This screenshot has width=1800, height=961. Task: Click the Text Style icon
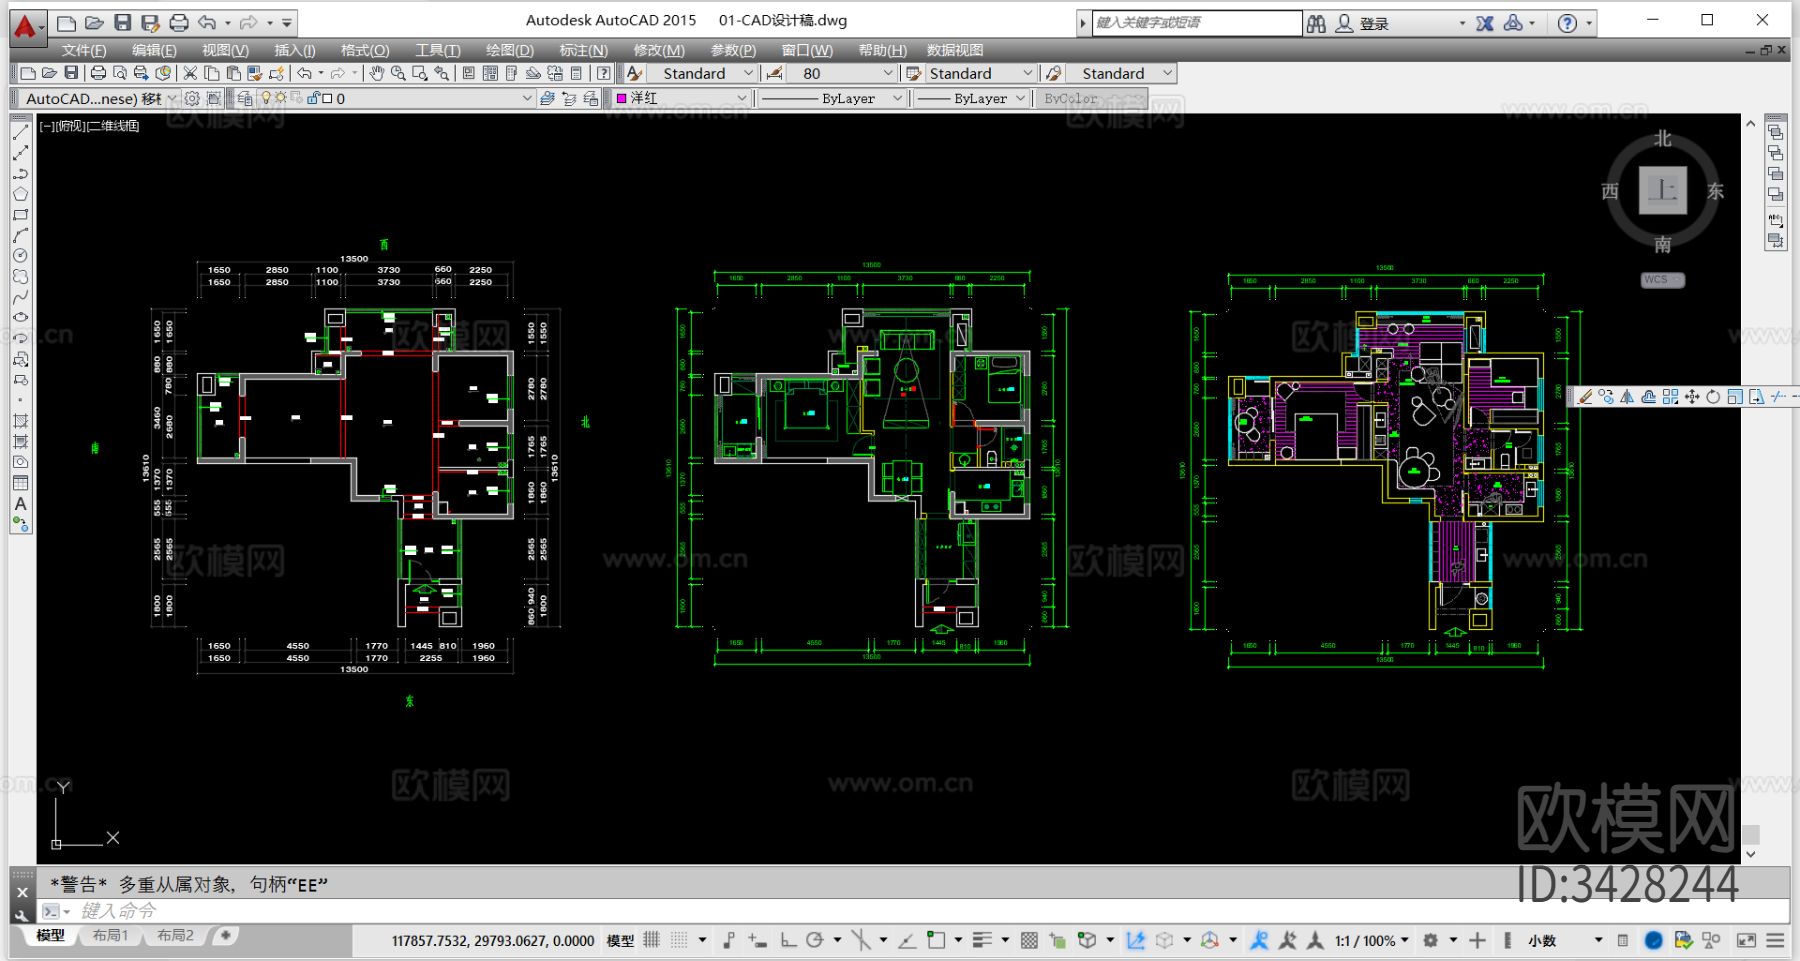[634, 73]
